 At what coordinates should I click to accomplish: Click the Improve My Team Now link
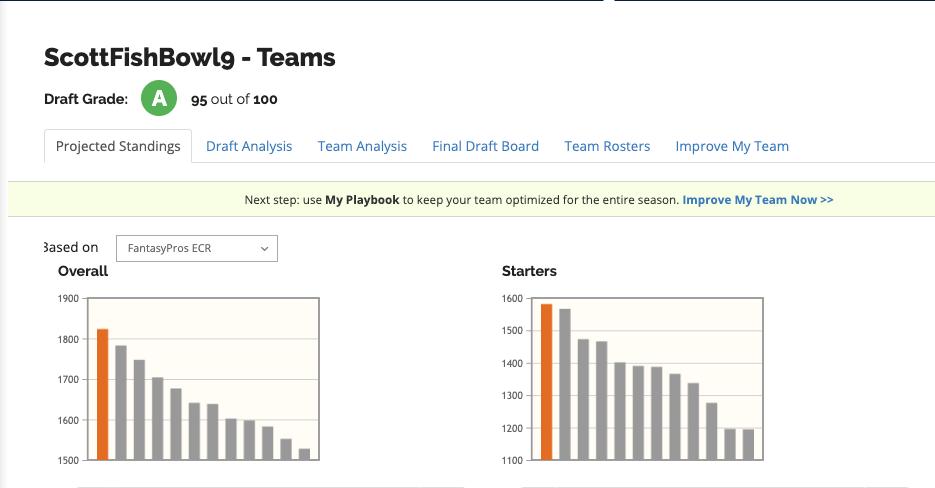tap(757, 200)
